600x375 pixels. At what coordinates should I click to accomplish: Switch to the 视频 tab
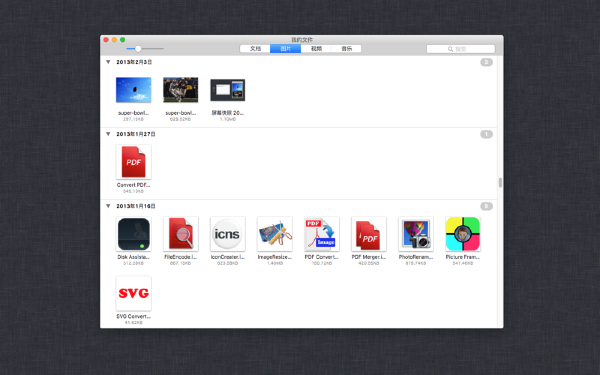(x=316, y=49)
